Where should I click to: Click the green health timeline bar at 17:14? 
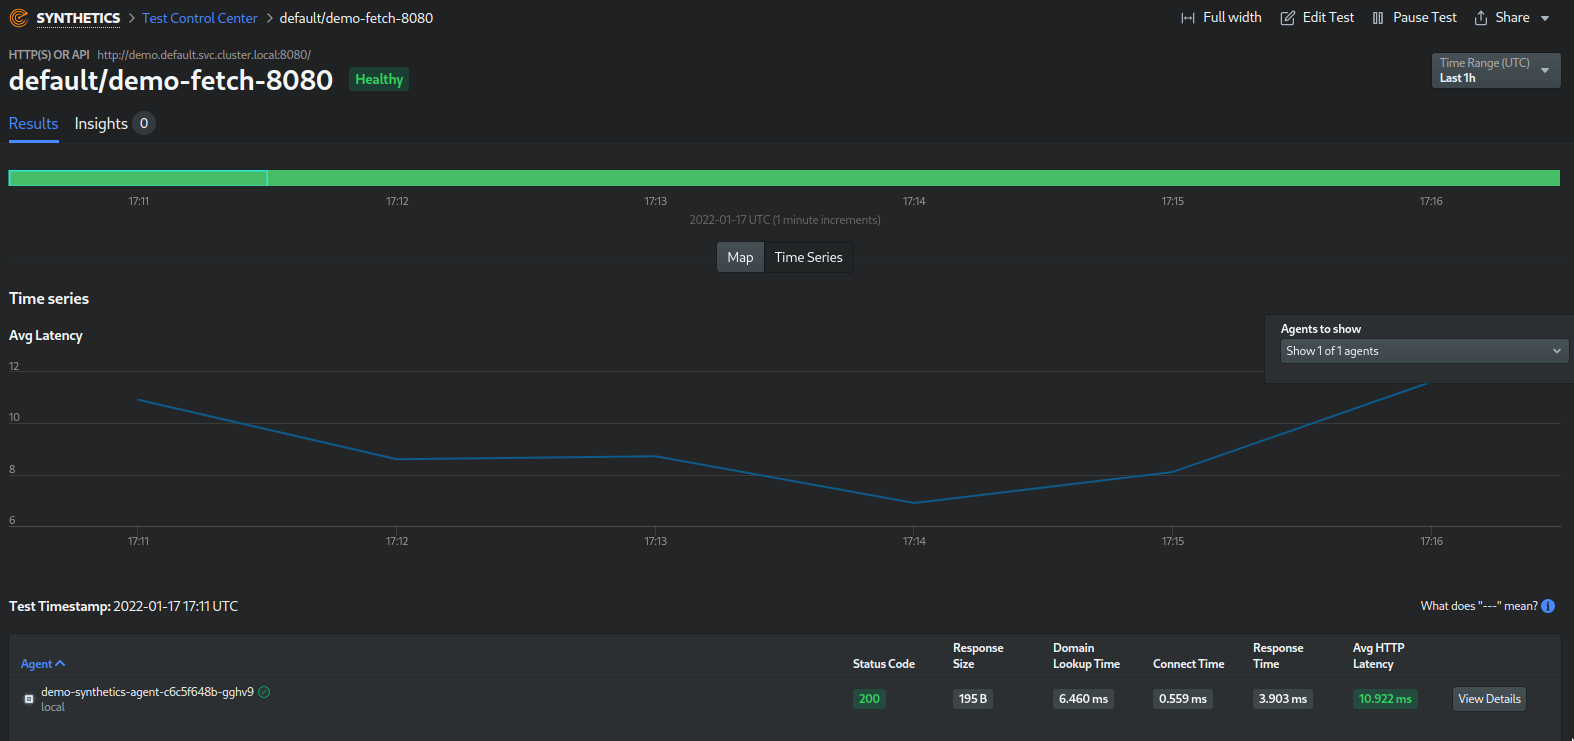click(x=914, y=178)
